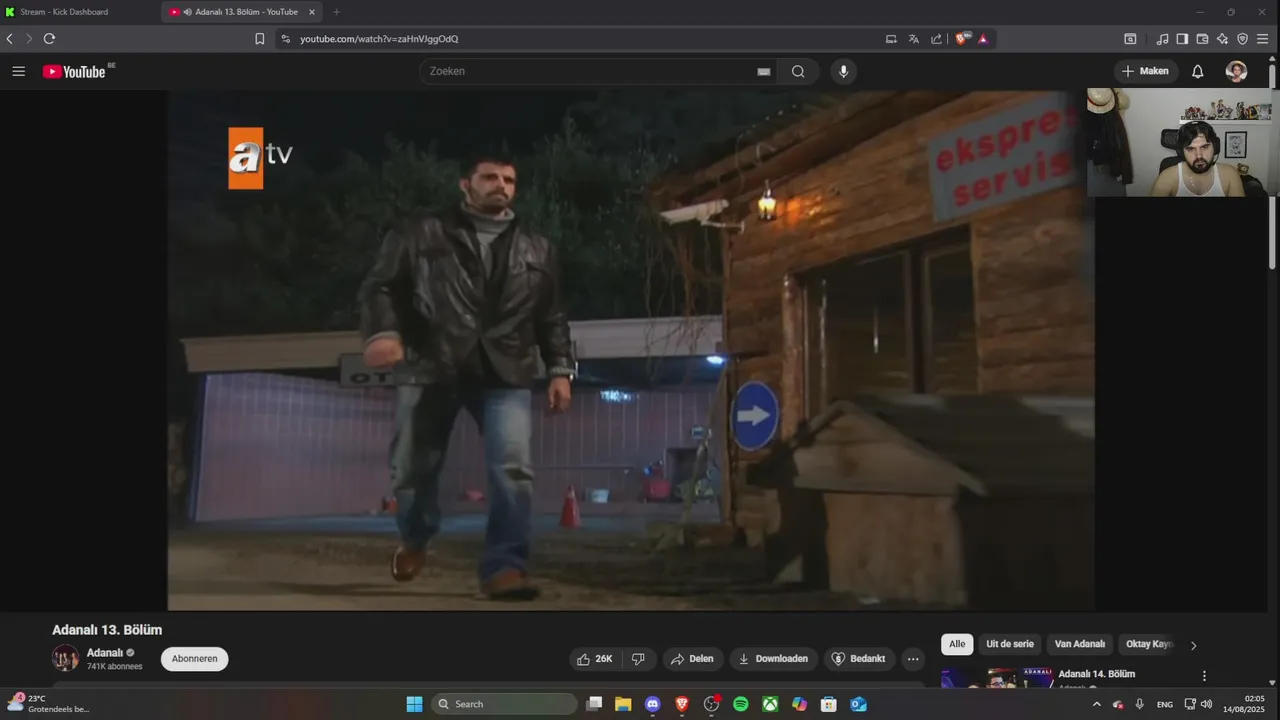Open the Xbox app from the taskbar
This screenshot has height=720, width=1280.
tap(770, 704)
